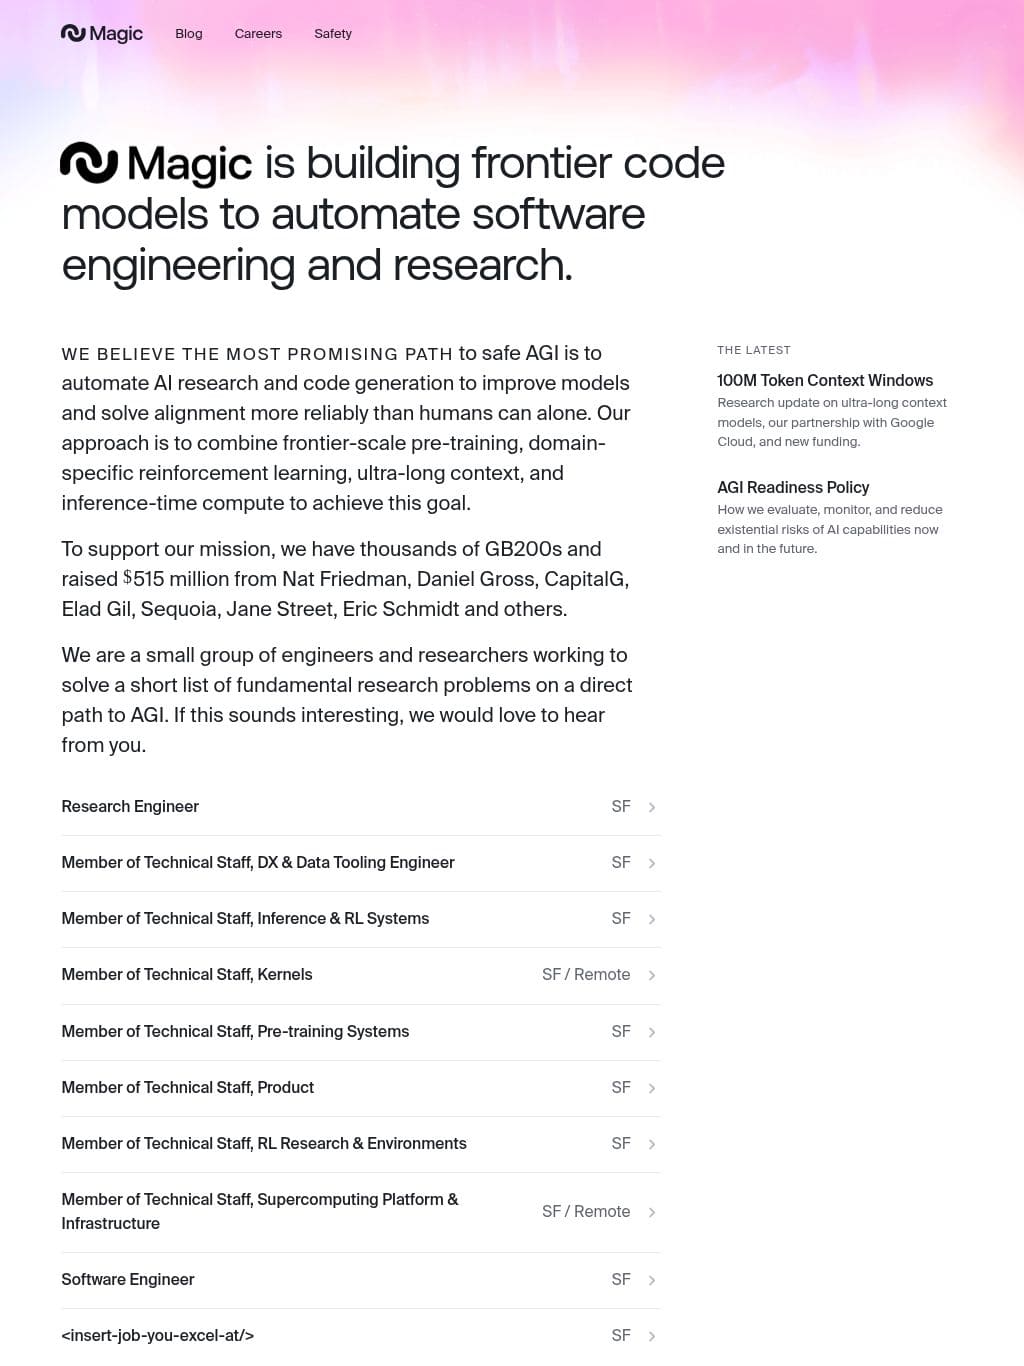
Task: Open the Blog page
Action: [x=189, y=33]
